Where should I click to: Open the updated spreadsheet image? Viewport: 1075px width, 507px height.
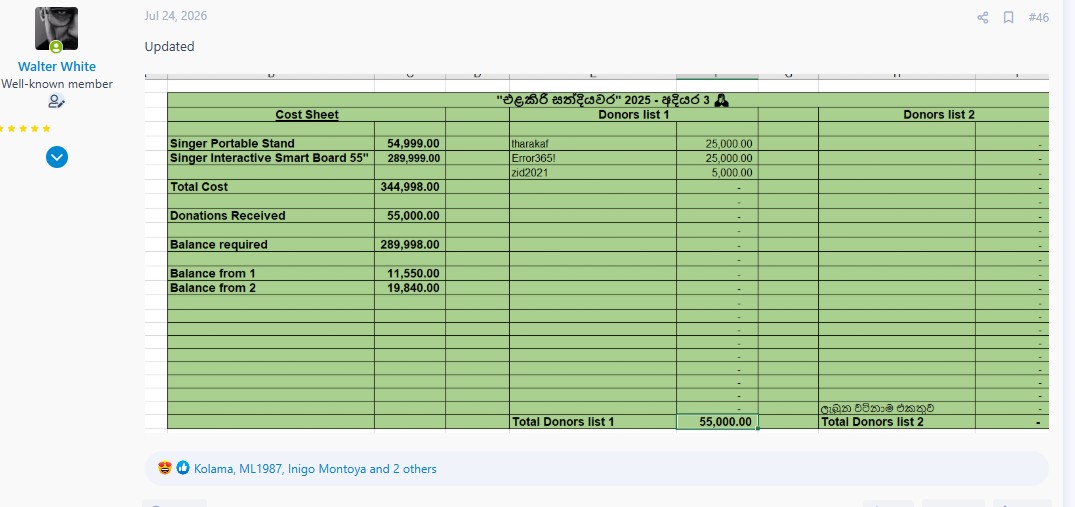tap(596, 252)
